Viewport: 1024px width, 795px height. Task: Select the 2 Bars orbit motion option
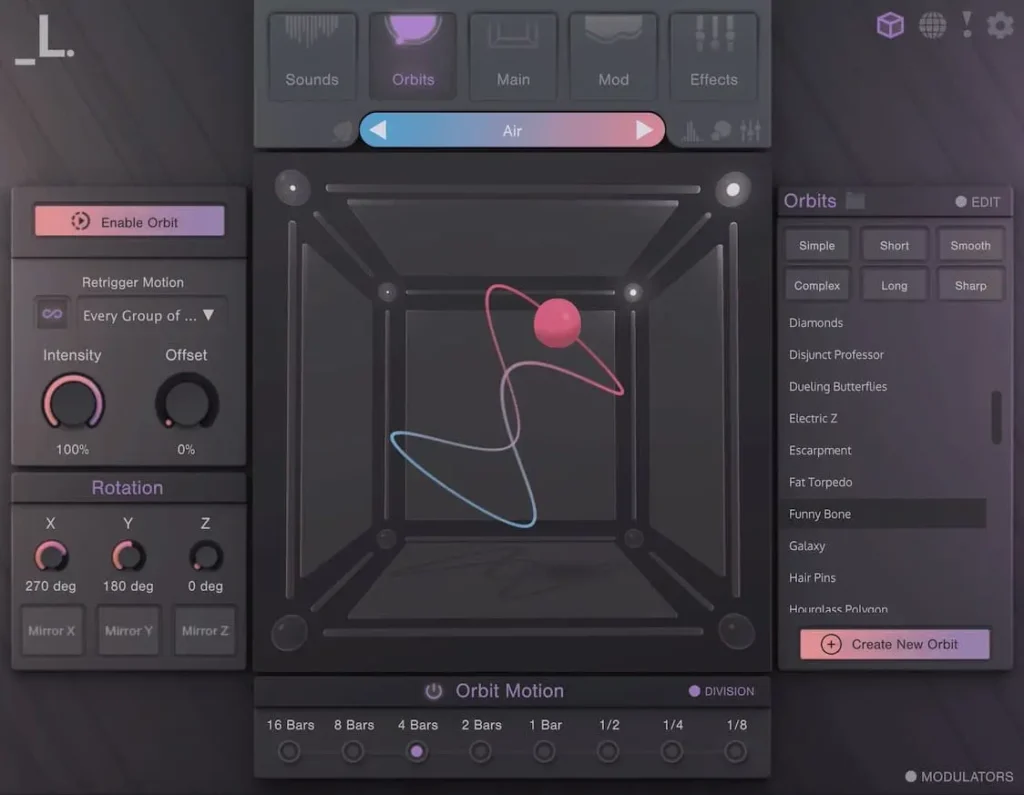[481, 751]
